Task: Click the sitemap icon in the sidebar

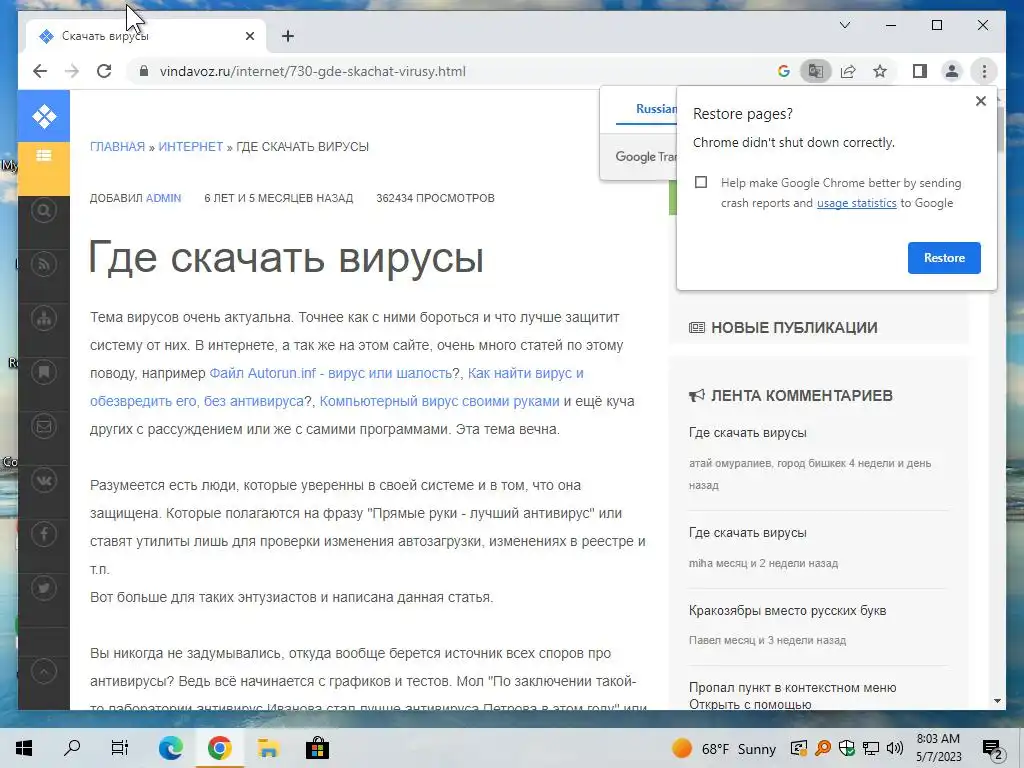Action: coord(44,319)
